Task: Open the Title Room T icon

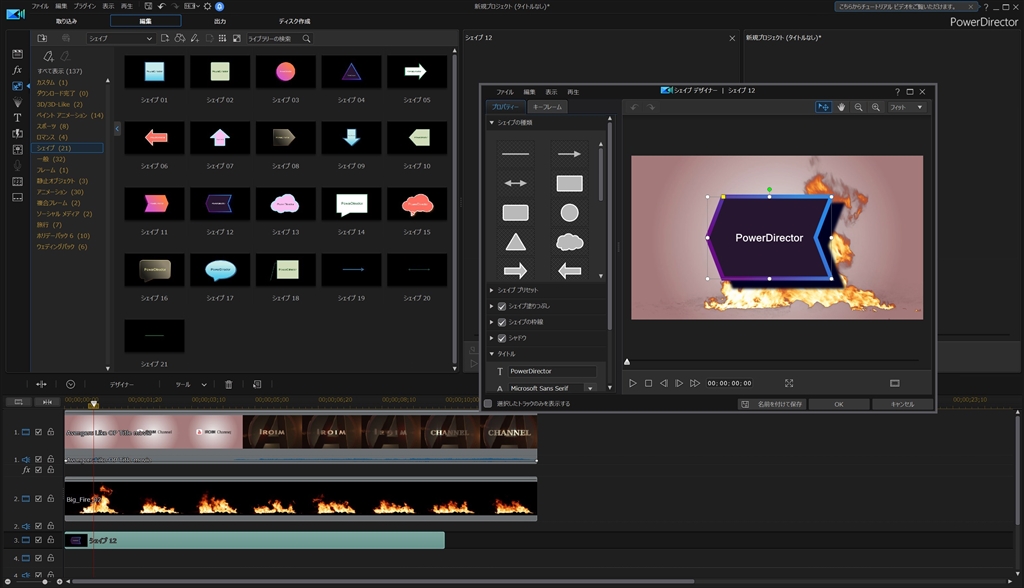Action: click(x=18, y=118)
